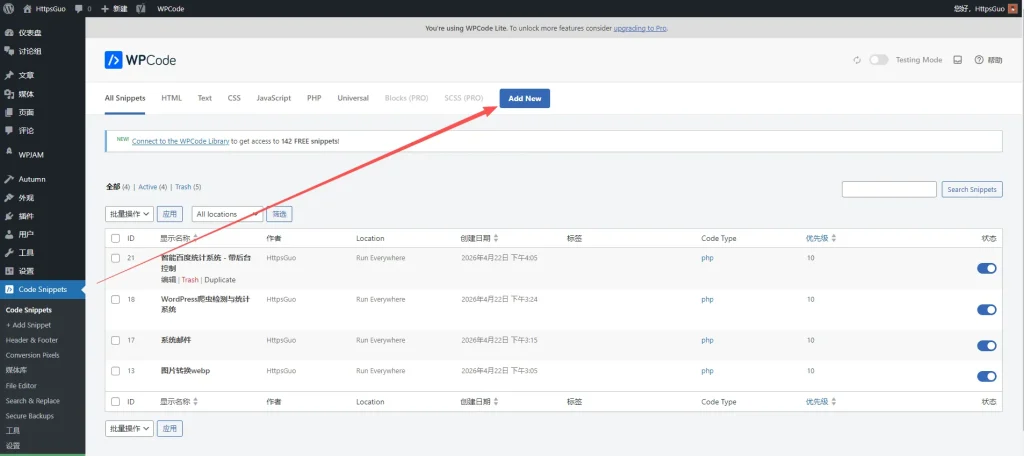Switch to the JavaScript snippets tab

pyautogui.click(x=273, y=98)
